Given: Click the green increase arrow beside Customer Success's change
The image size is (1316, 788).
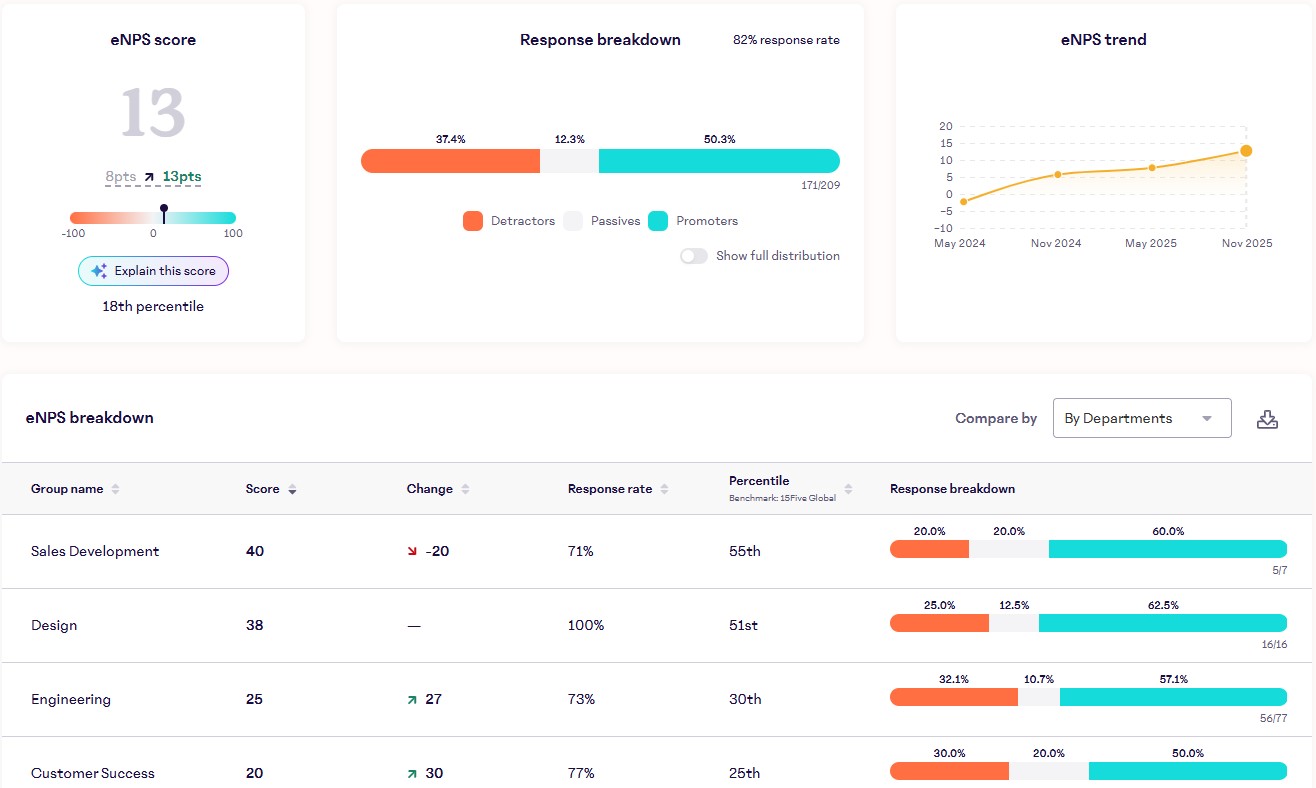Looking at the screenshot, I should tap(412, 773).
